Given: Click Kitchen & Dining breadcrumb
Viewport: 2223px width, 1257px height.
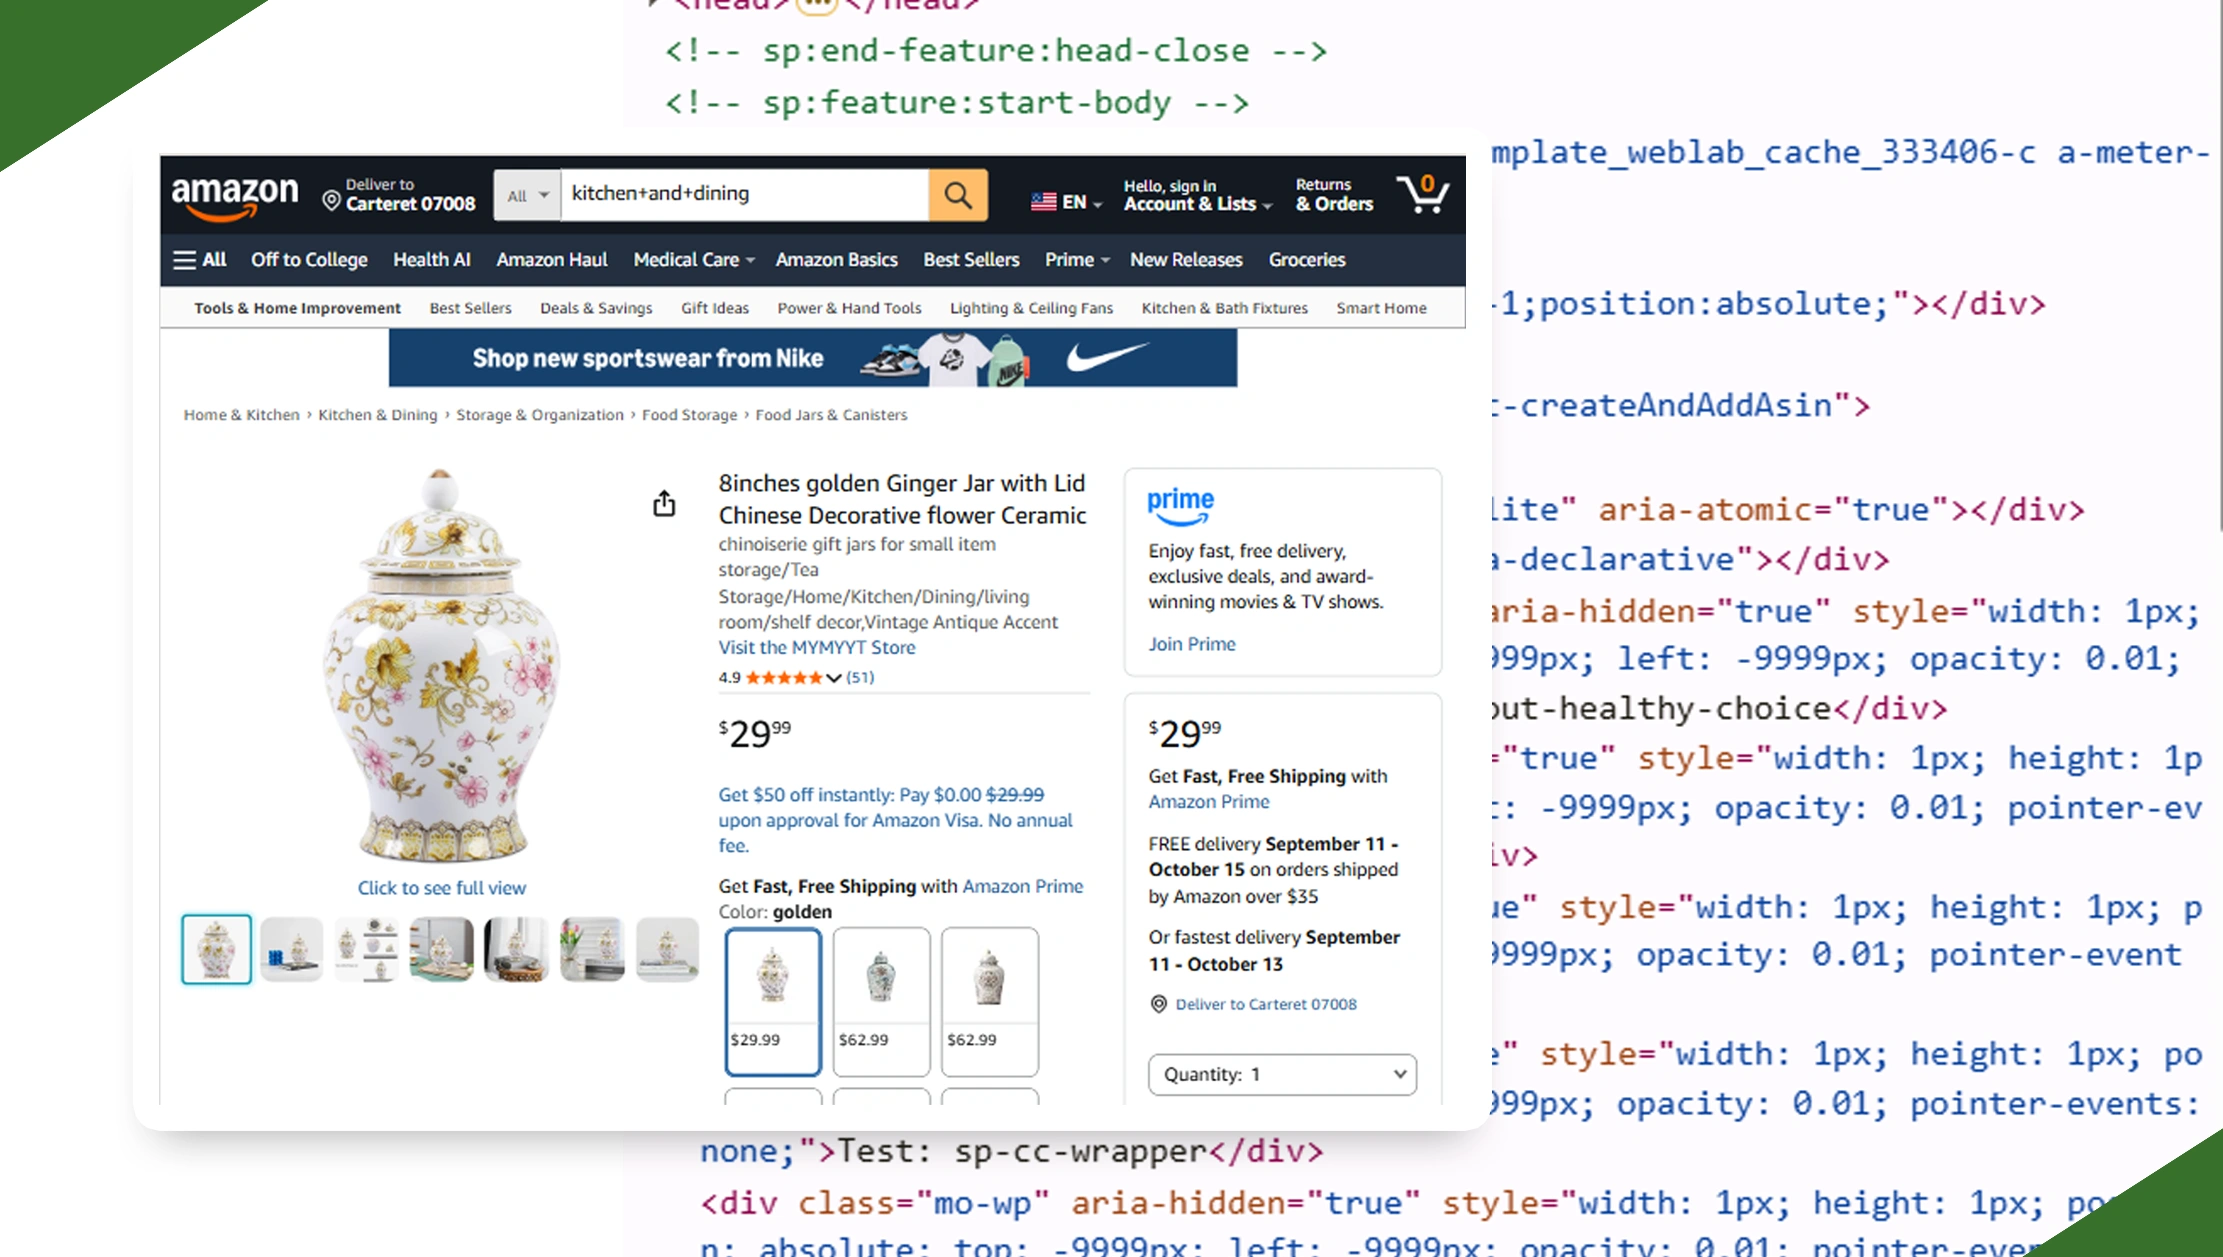Looking at the screenshot, I should [378, 415].
